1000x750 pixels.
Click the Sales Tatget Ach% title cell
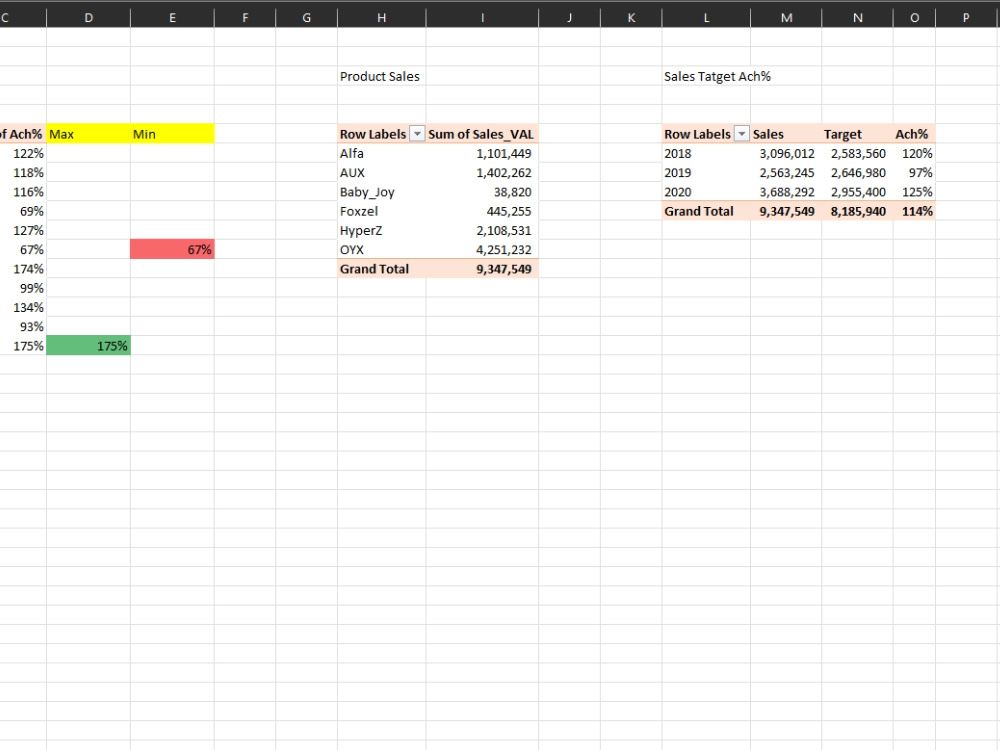point(717,77)
